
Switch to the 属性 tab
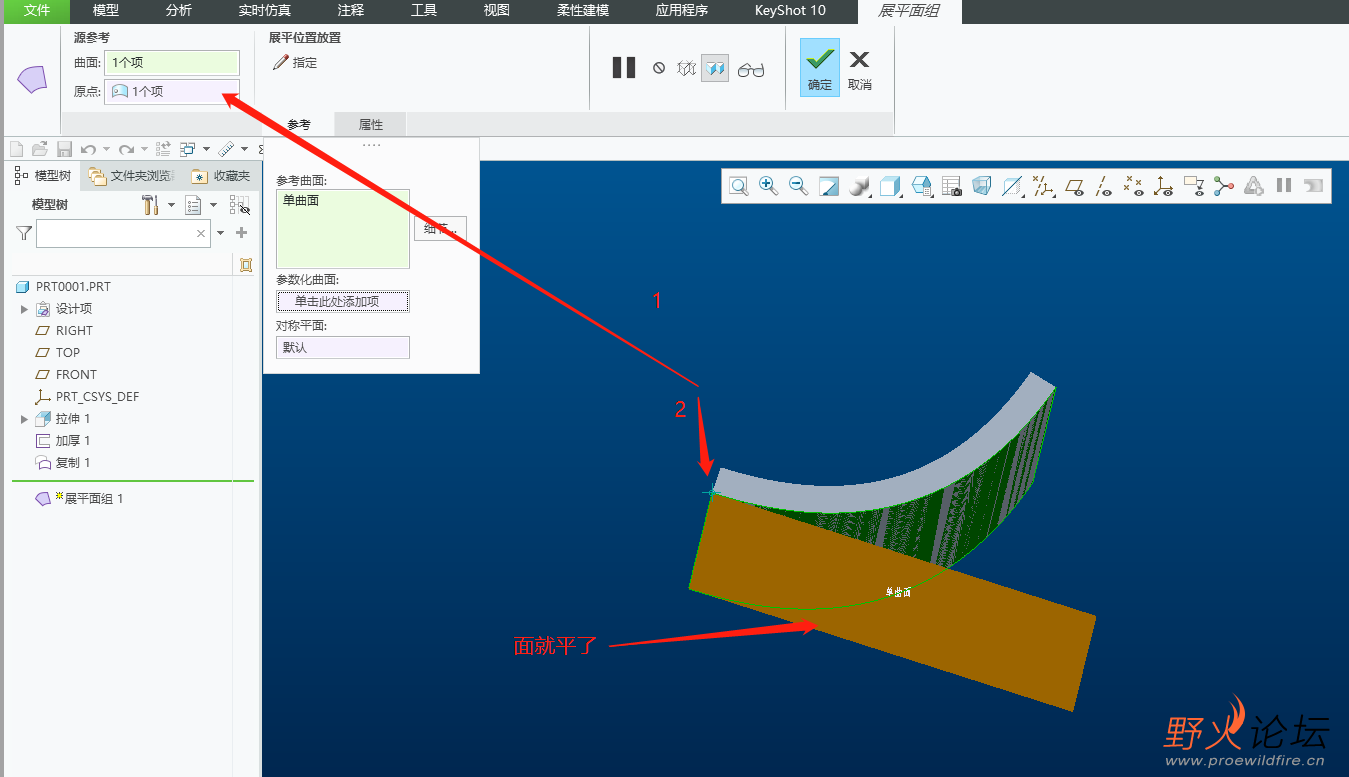[371, 125]
